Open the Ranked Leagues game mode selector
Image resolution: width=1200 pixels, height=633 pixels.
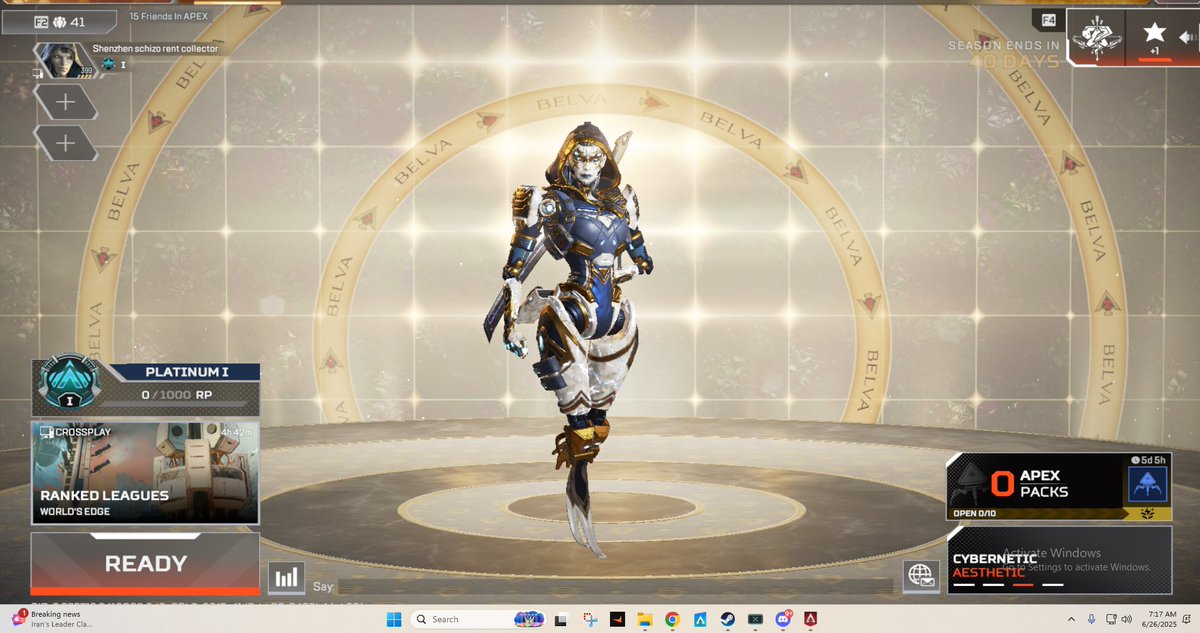click(145, 472)
